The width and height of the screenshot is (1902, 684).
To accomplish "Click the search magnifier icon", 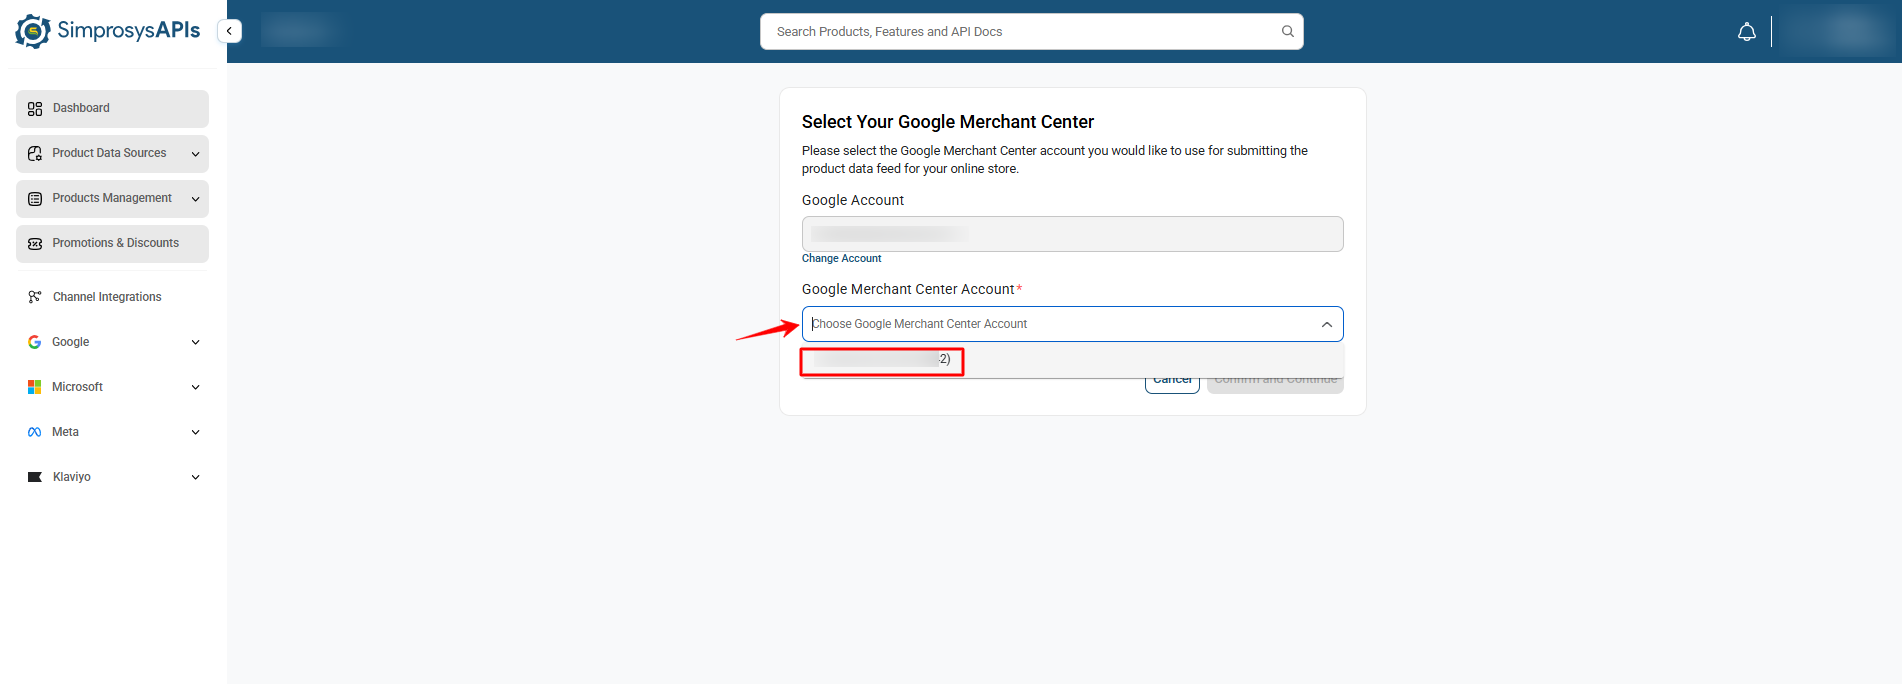I will [1287, 31].
